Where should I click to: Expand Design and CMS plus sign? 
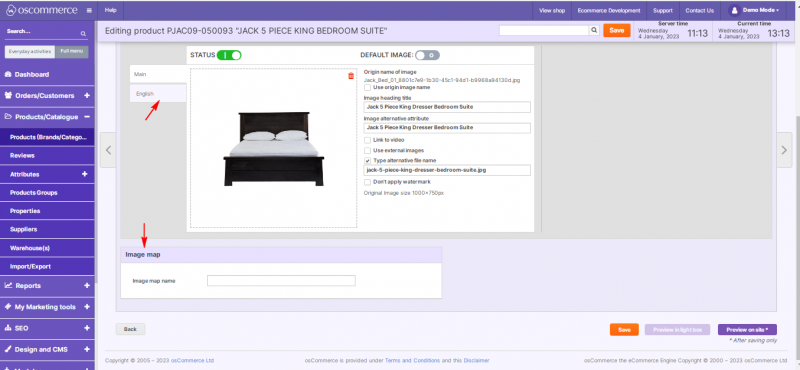(87, 350)
